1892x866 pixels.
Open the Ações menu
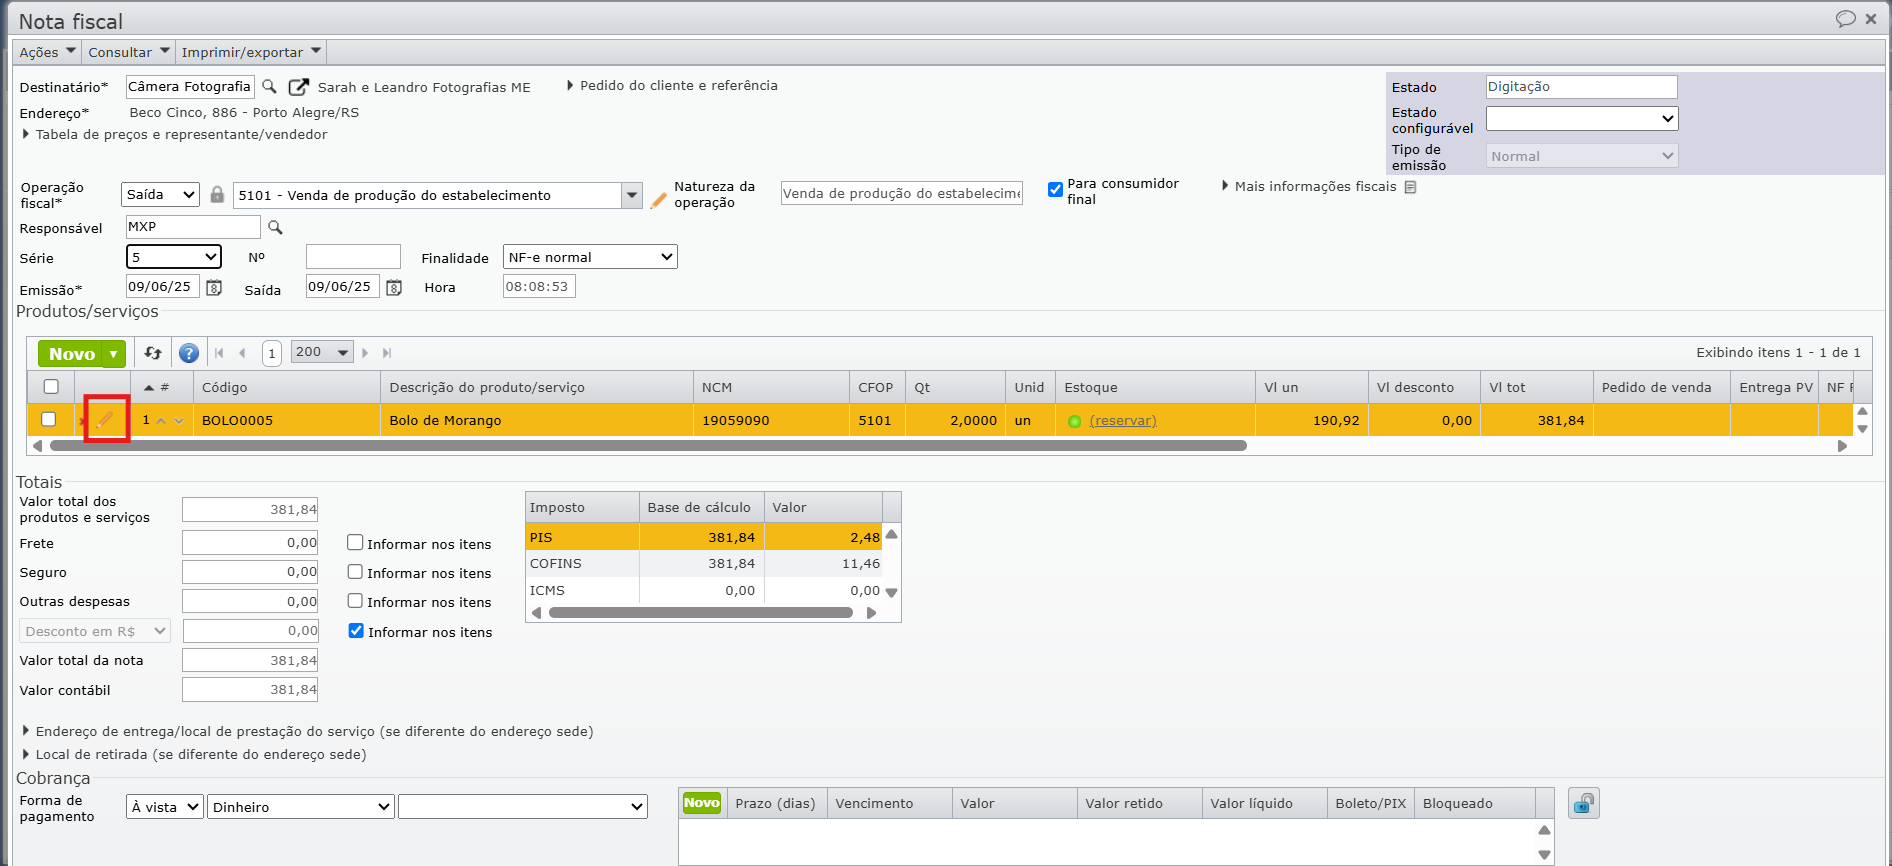[47, 52]
